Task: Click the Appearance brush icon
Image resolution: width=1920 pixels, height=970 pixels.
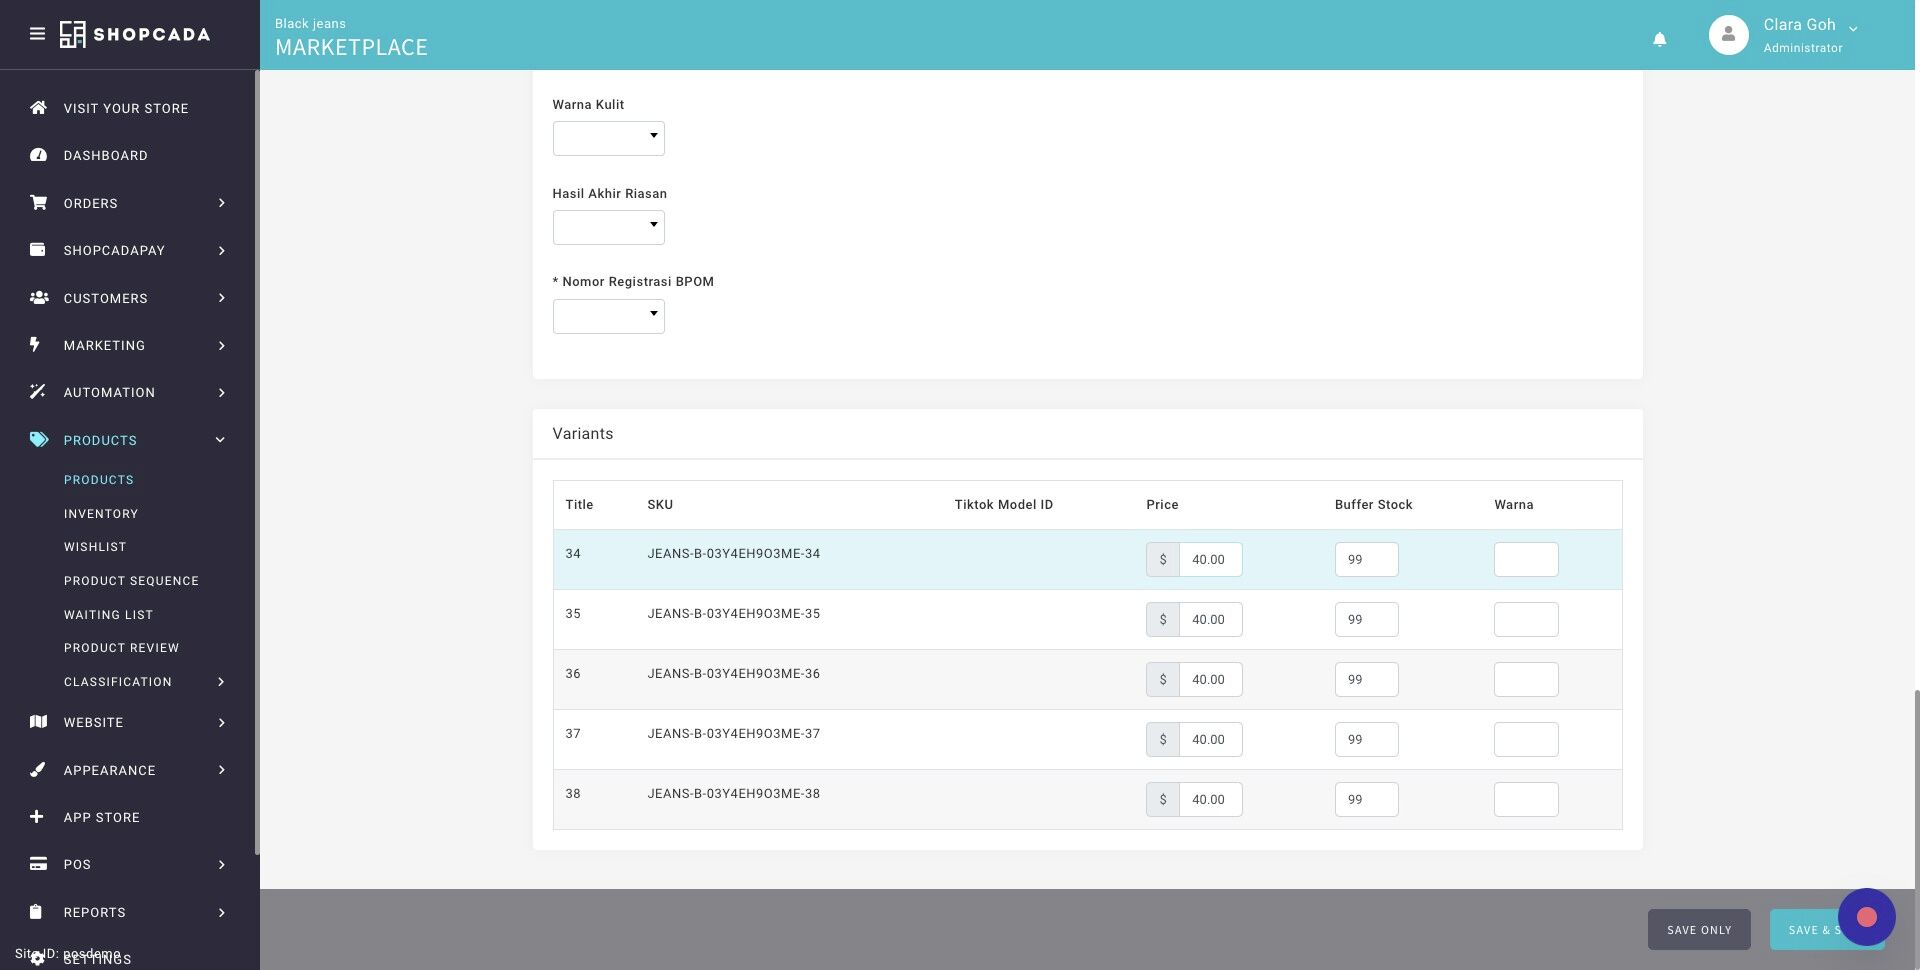Action: pos(38,769)
